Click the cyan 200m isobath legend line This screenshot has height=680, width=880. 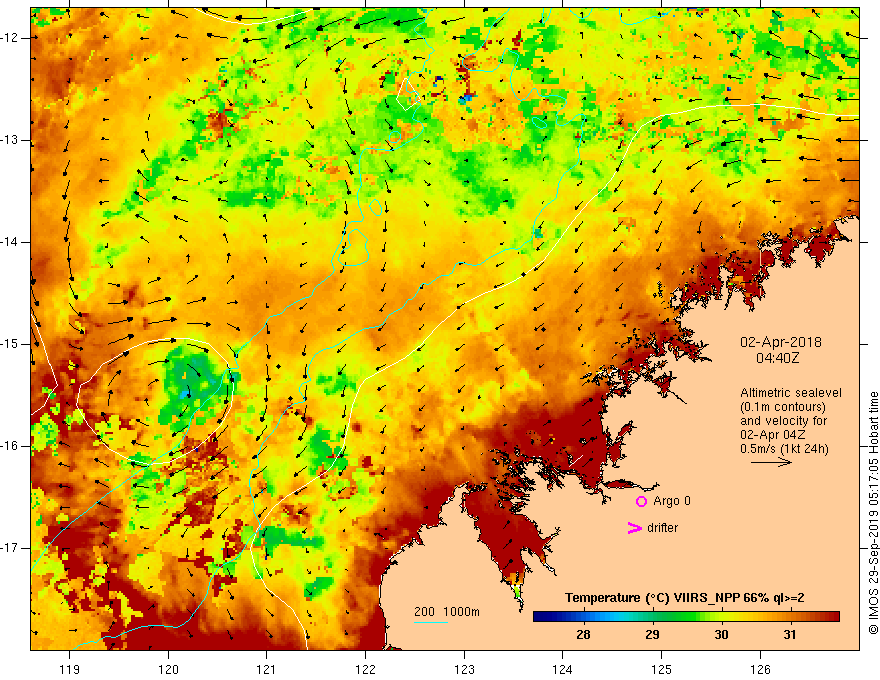430,622
